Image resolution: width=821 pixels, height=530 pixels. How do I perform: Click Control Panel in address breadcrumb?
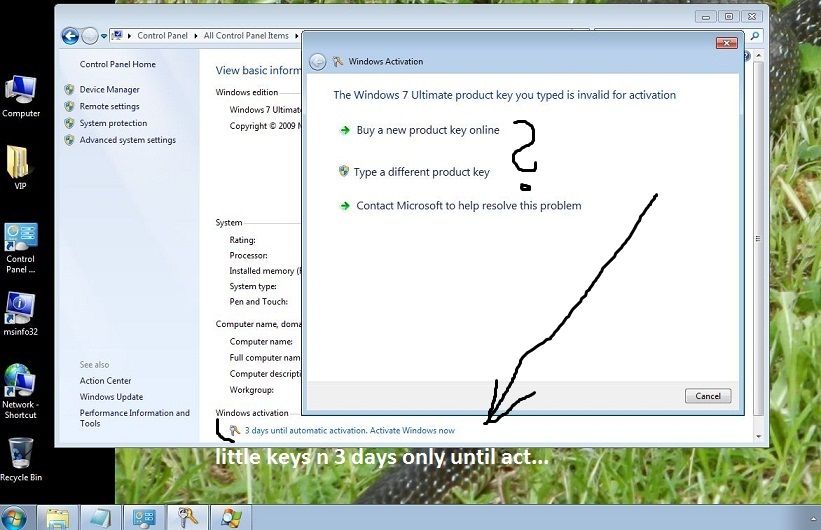(162, 36)
